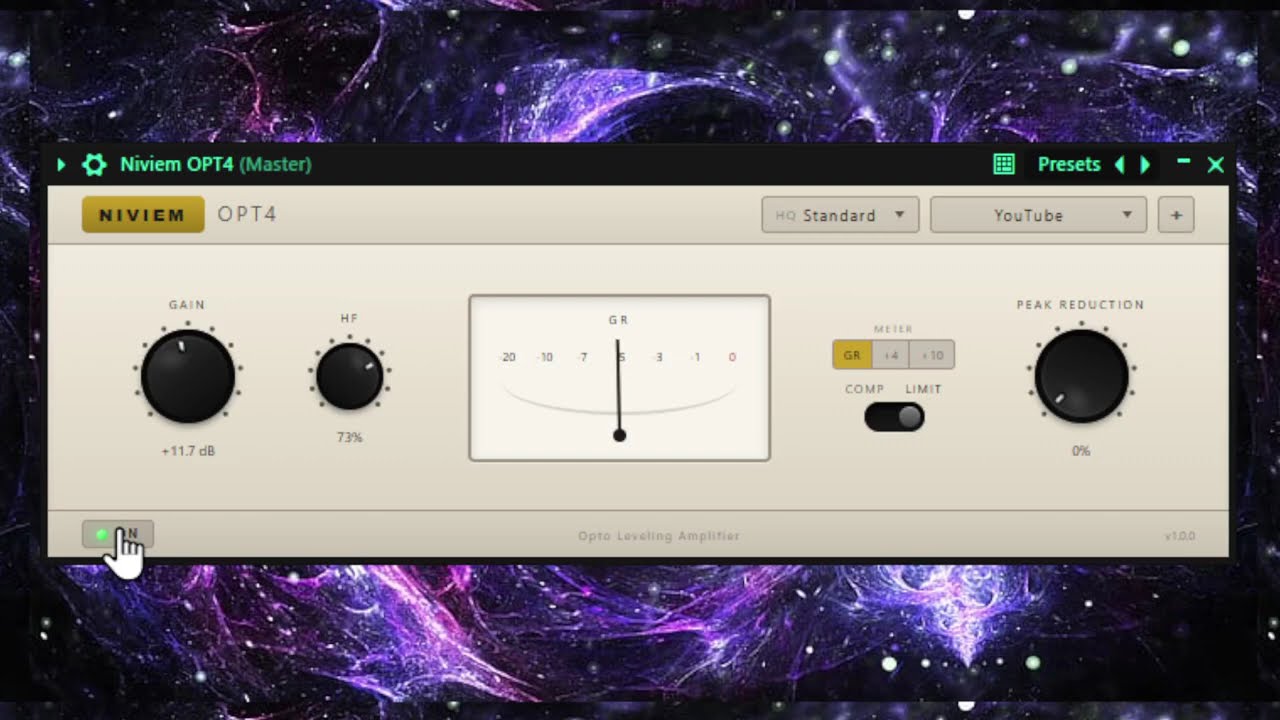Select the GR meter mode
Viewport: 1280px width, 720px height.
(x=852, y=355)
